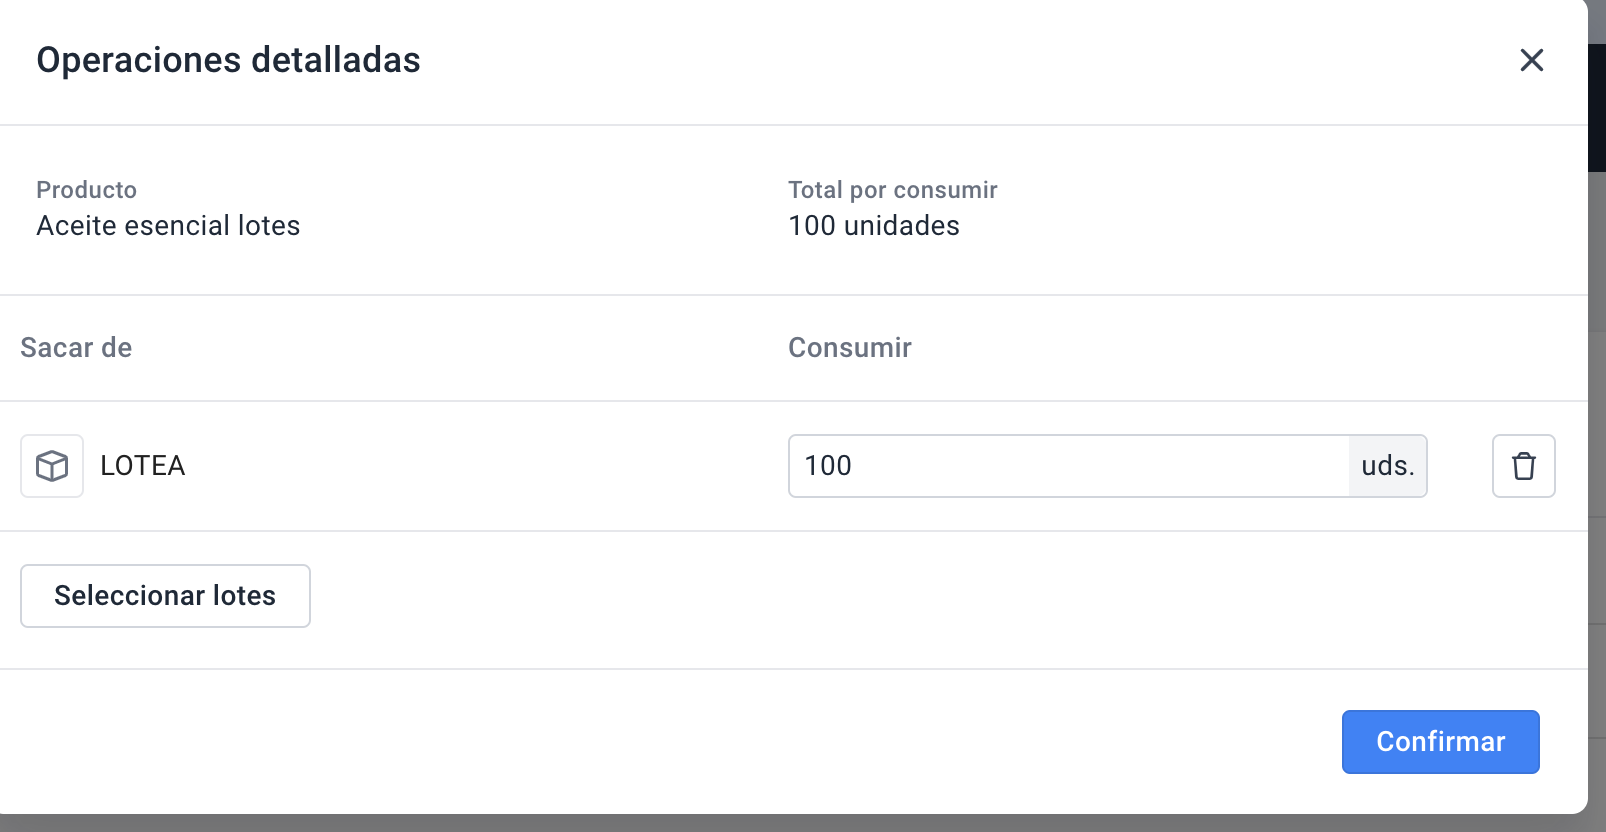Click the package box icon beside LOTEA
1606x832 pixels.
(x=52, y=466)
